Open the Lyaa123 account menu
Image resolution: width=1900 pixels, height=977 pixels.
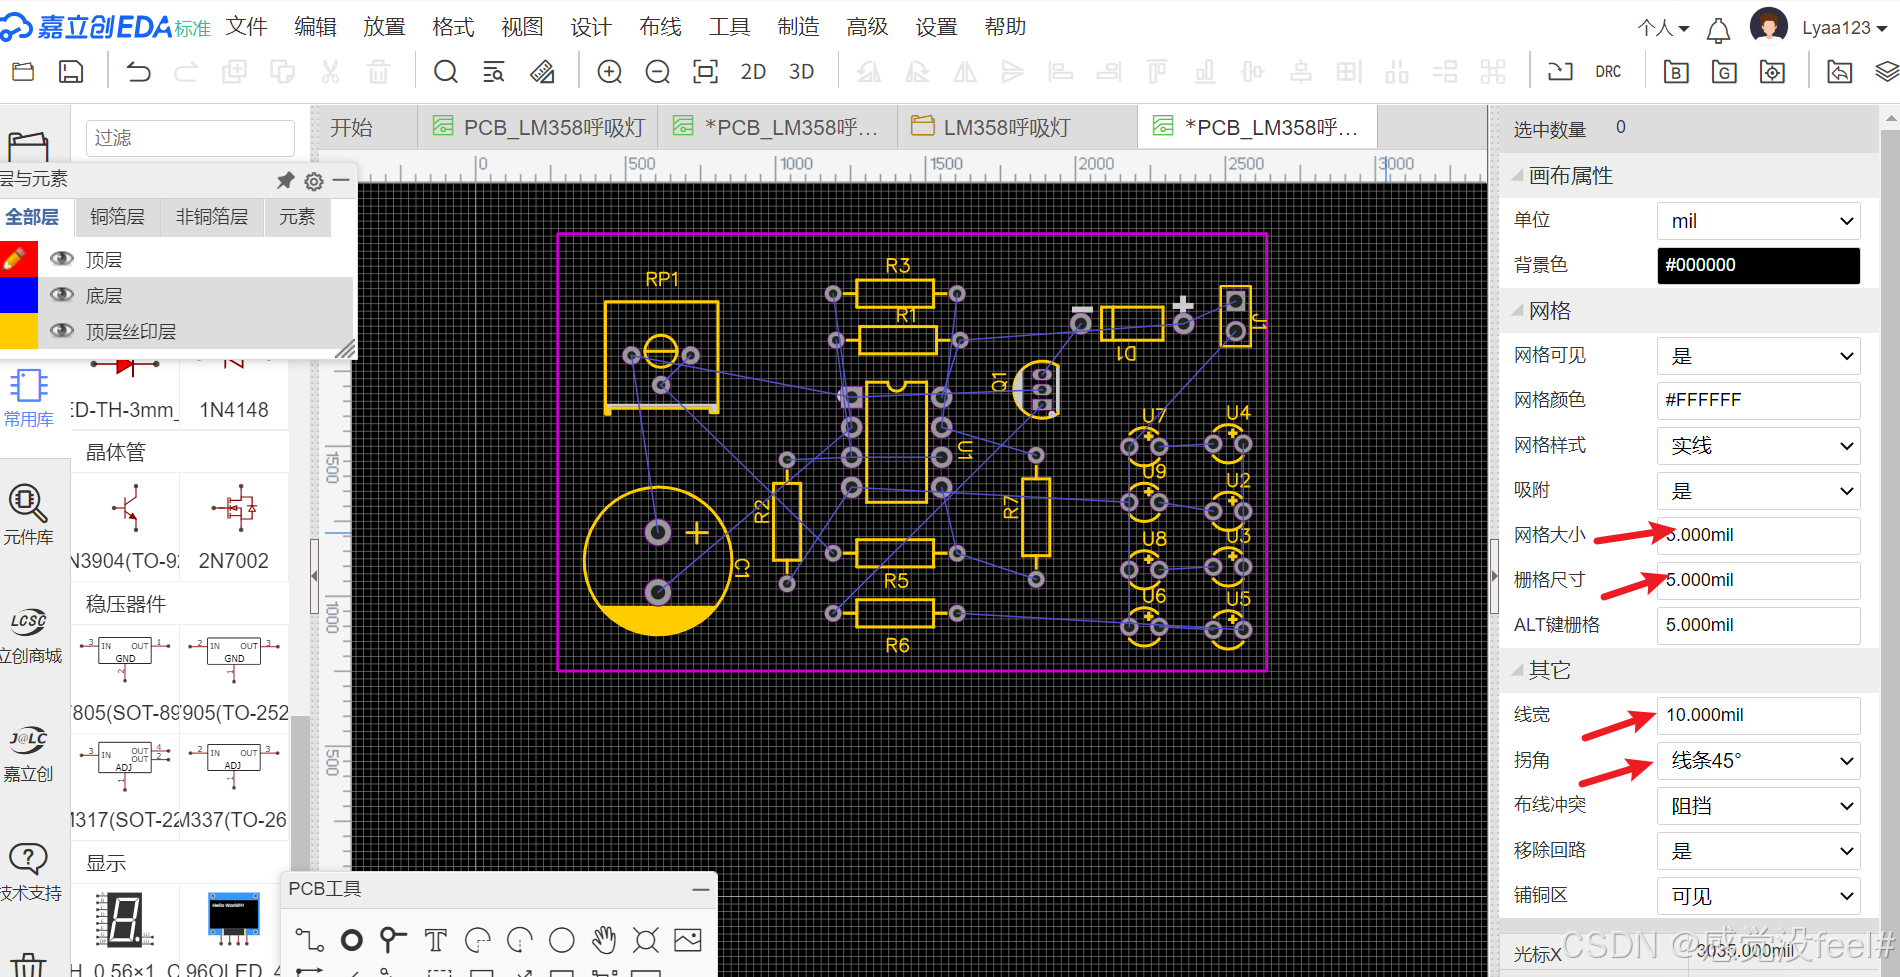click(x=1843, y=28)
